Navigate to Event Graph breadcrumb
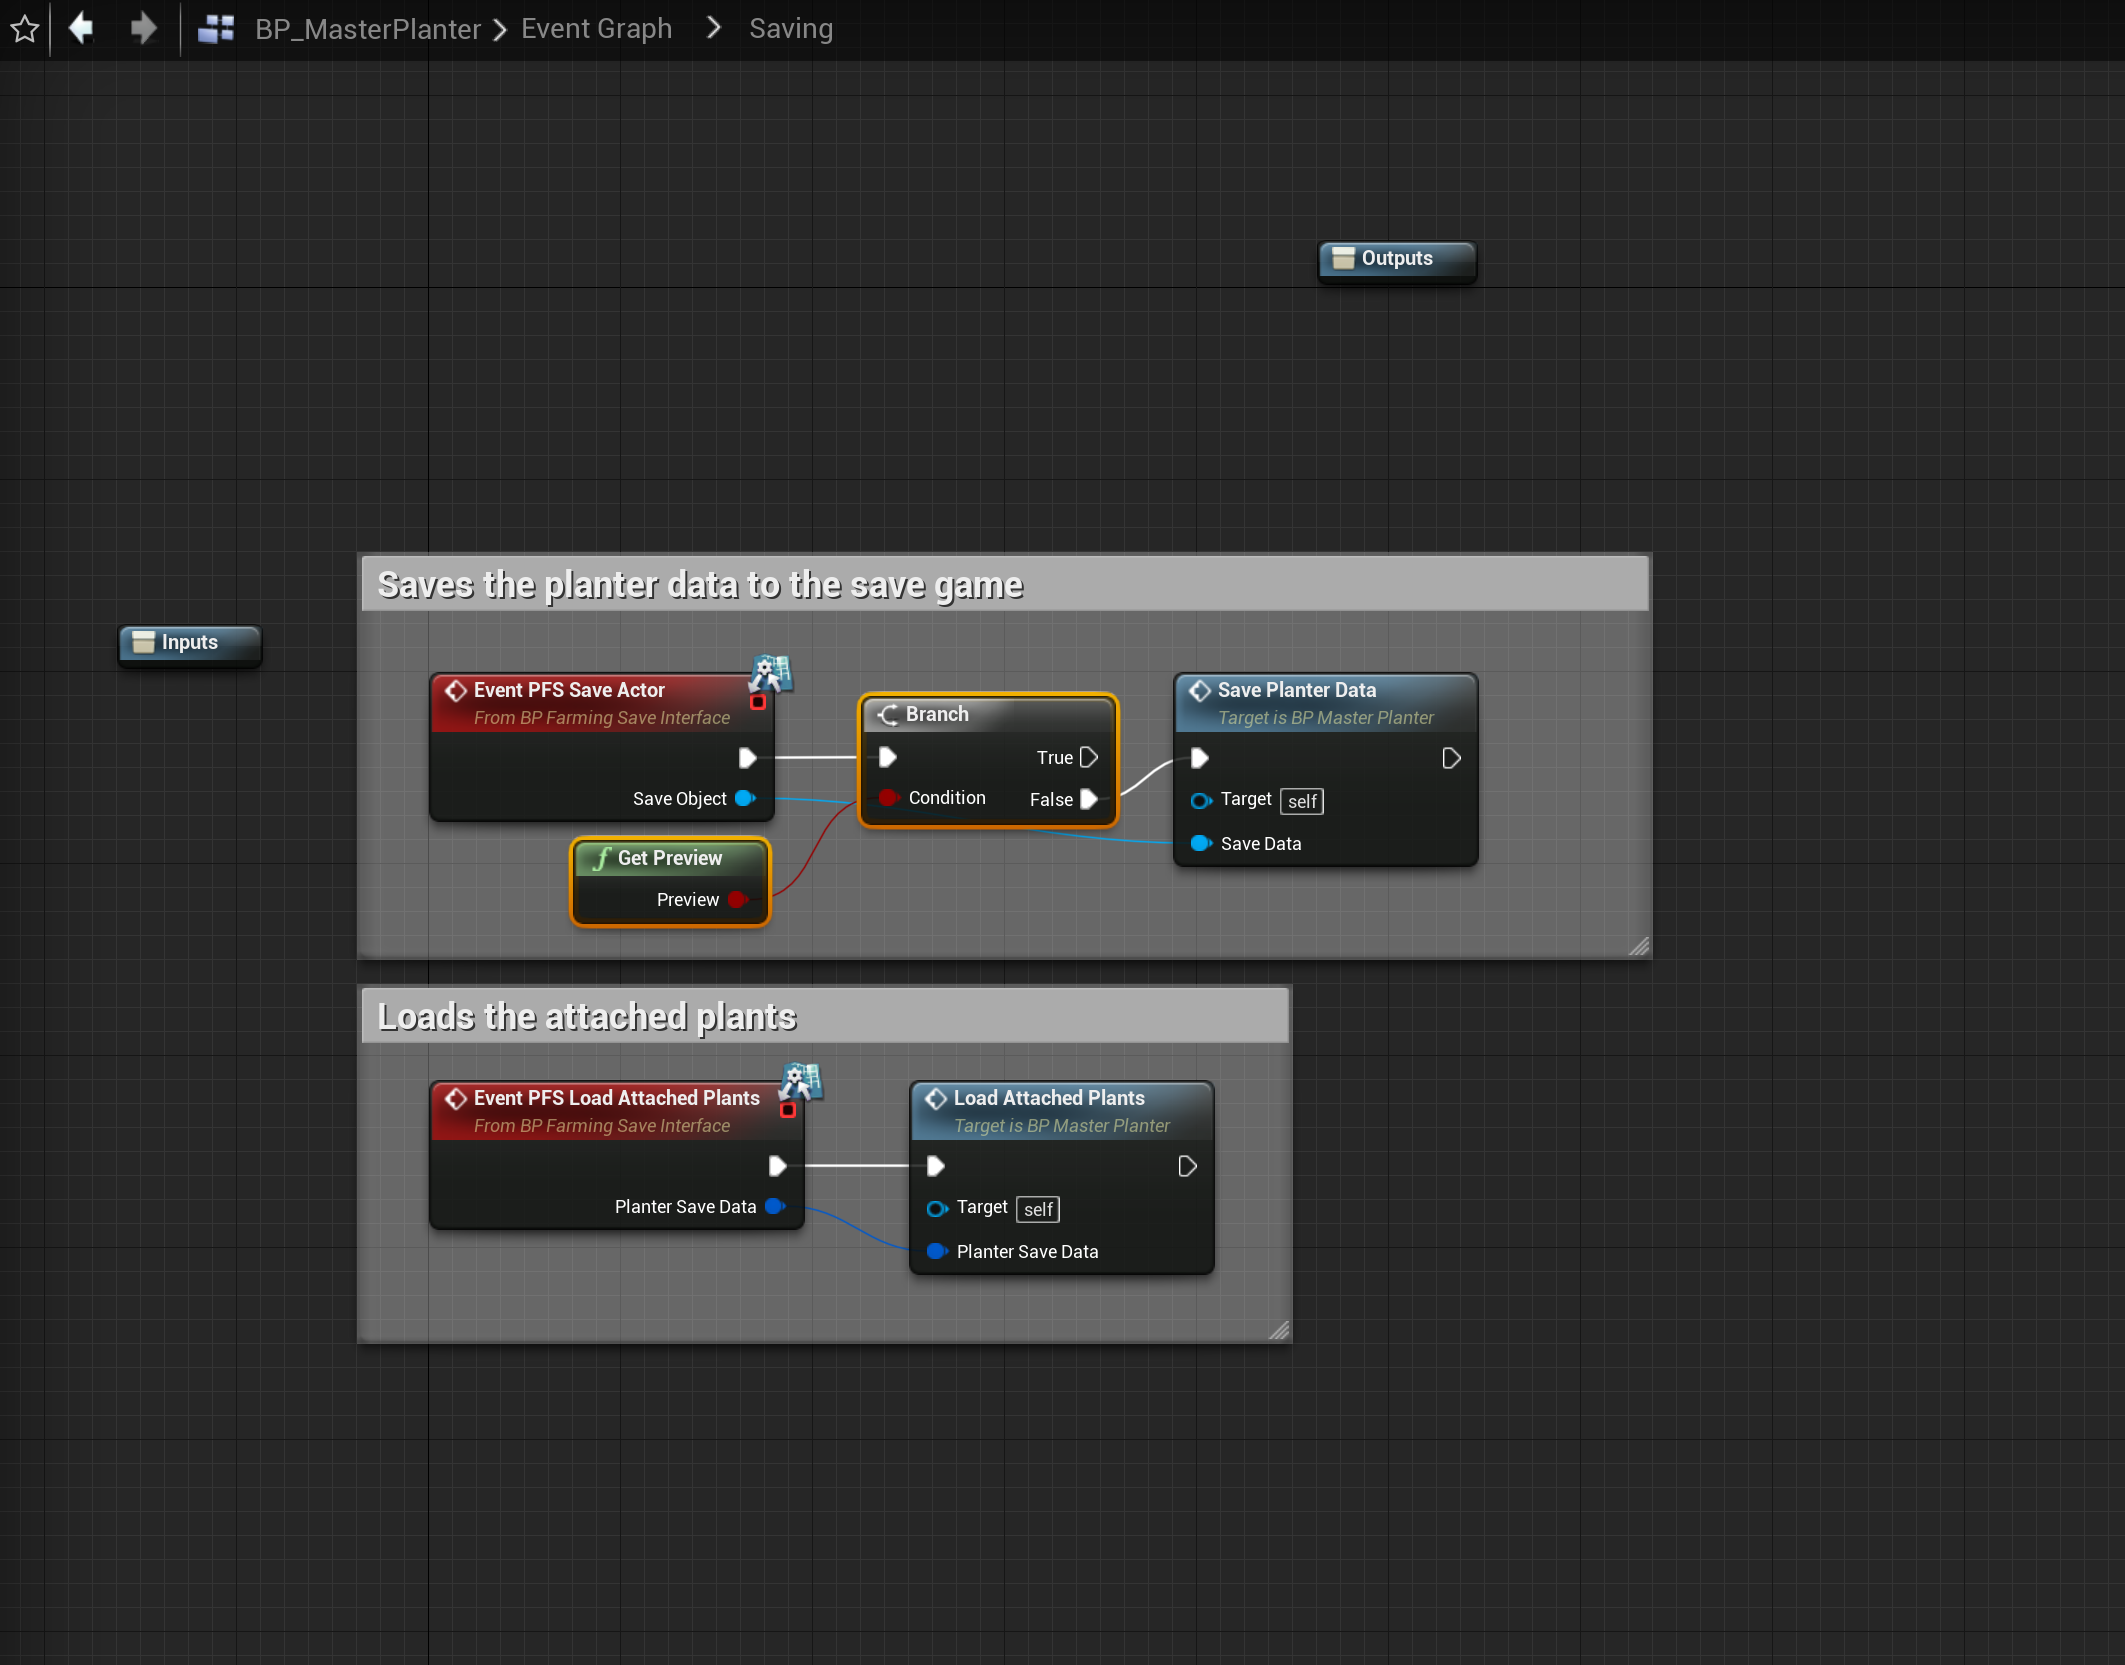 (596, 29)
